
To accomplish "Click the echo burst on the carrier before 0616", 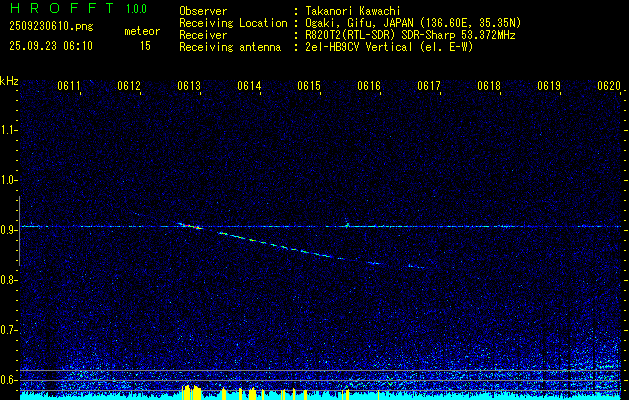I will (x=347, y=224).
